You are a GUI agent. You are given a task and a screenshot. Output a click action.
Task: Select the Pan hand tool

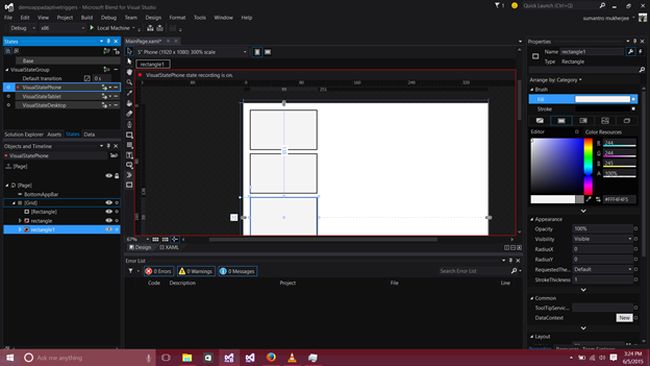(129, 72)
